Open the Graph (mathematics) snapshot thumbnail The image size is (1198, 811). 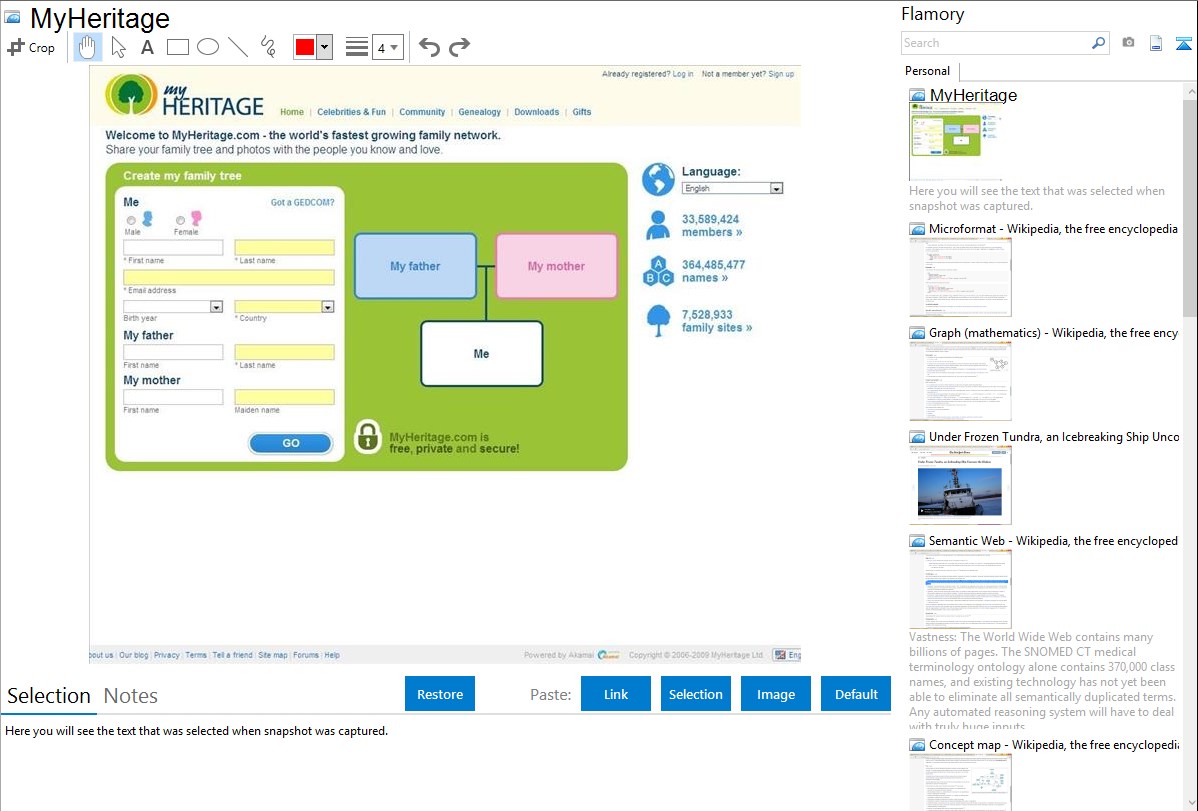point(960,381)
